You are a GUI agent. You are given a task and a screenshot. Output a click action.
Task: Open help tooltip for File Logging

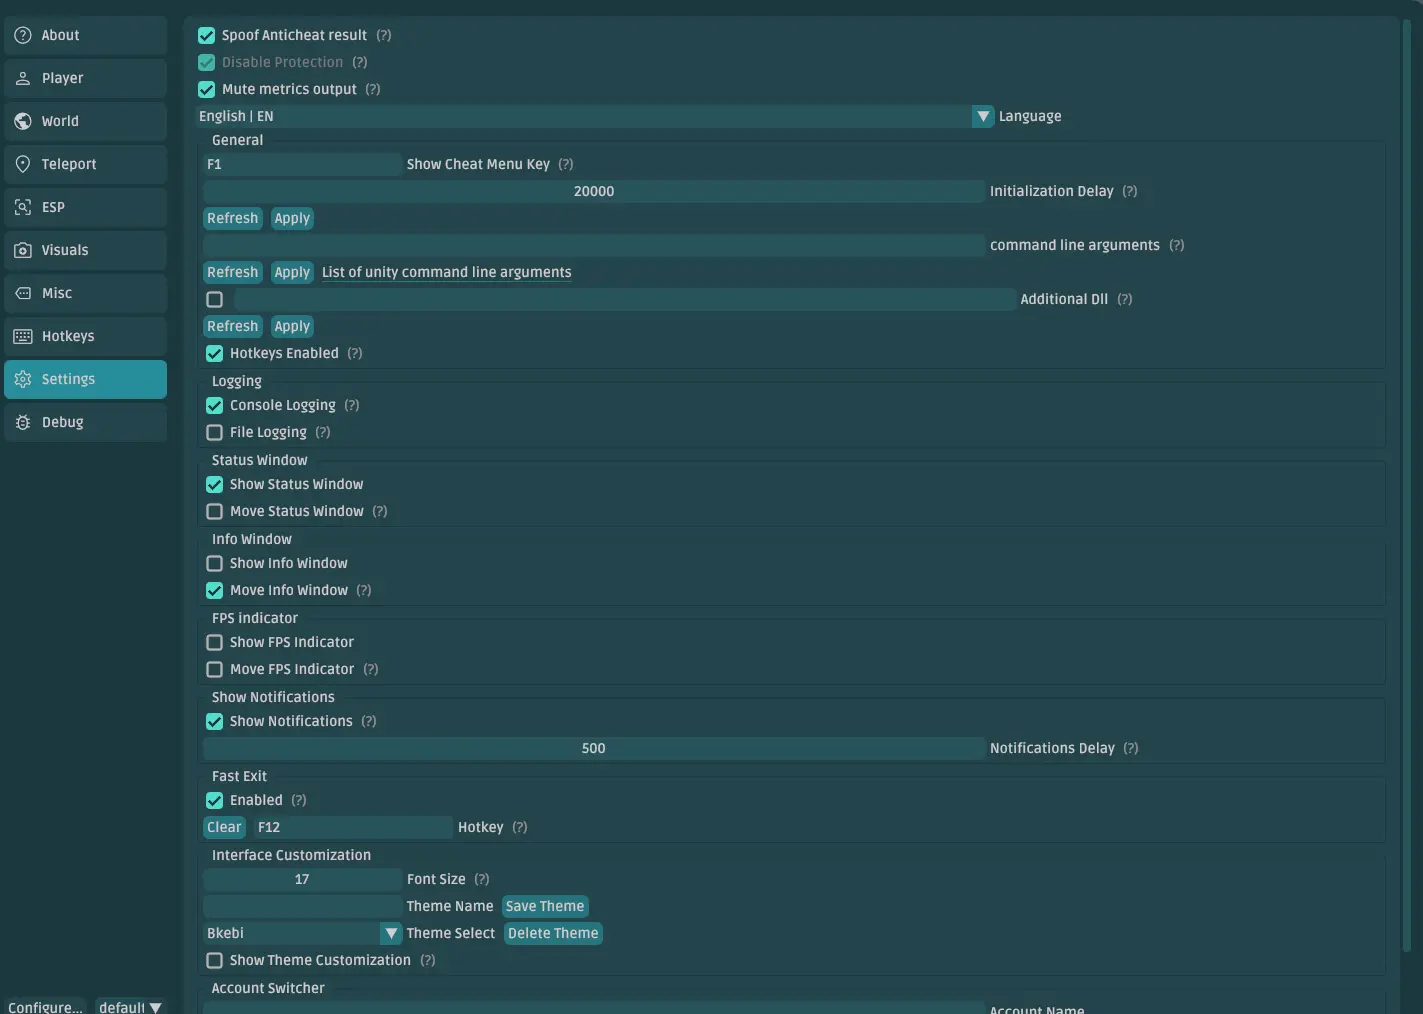point(323,432)
